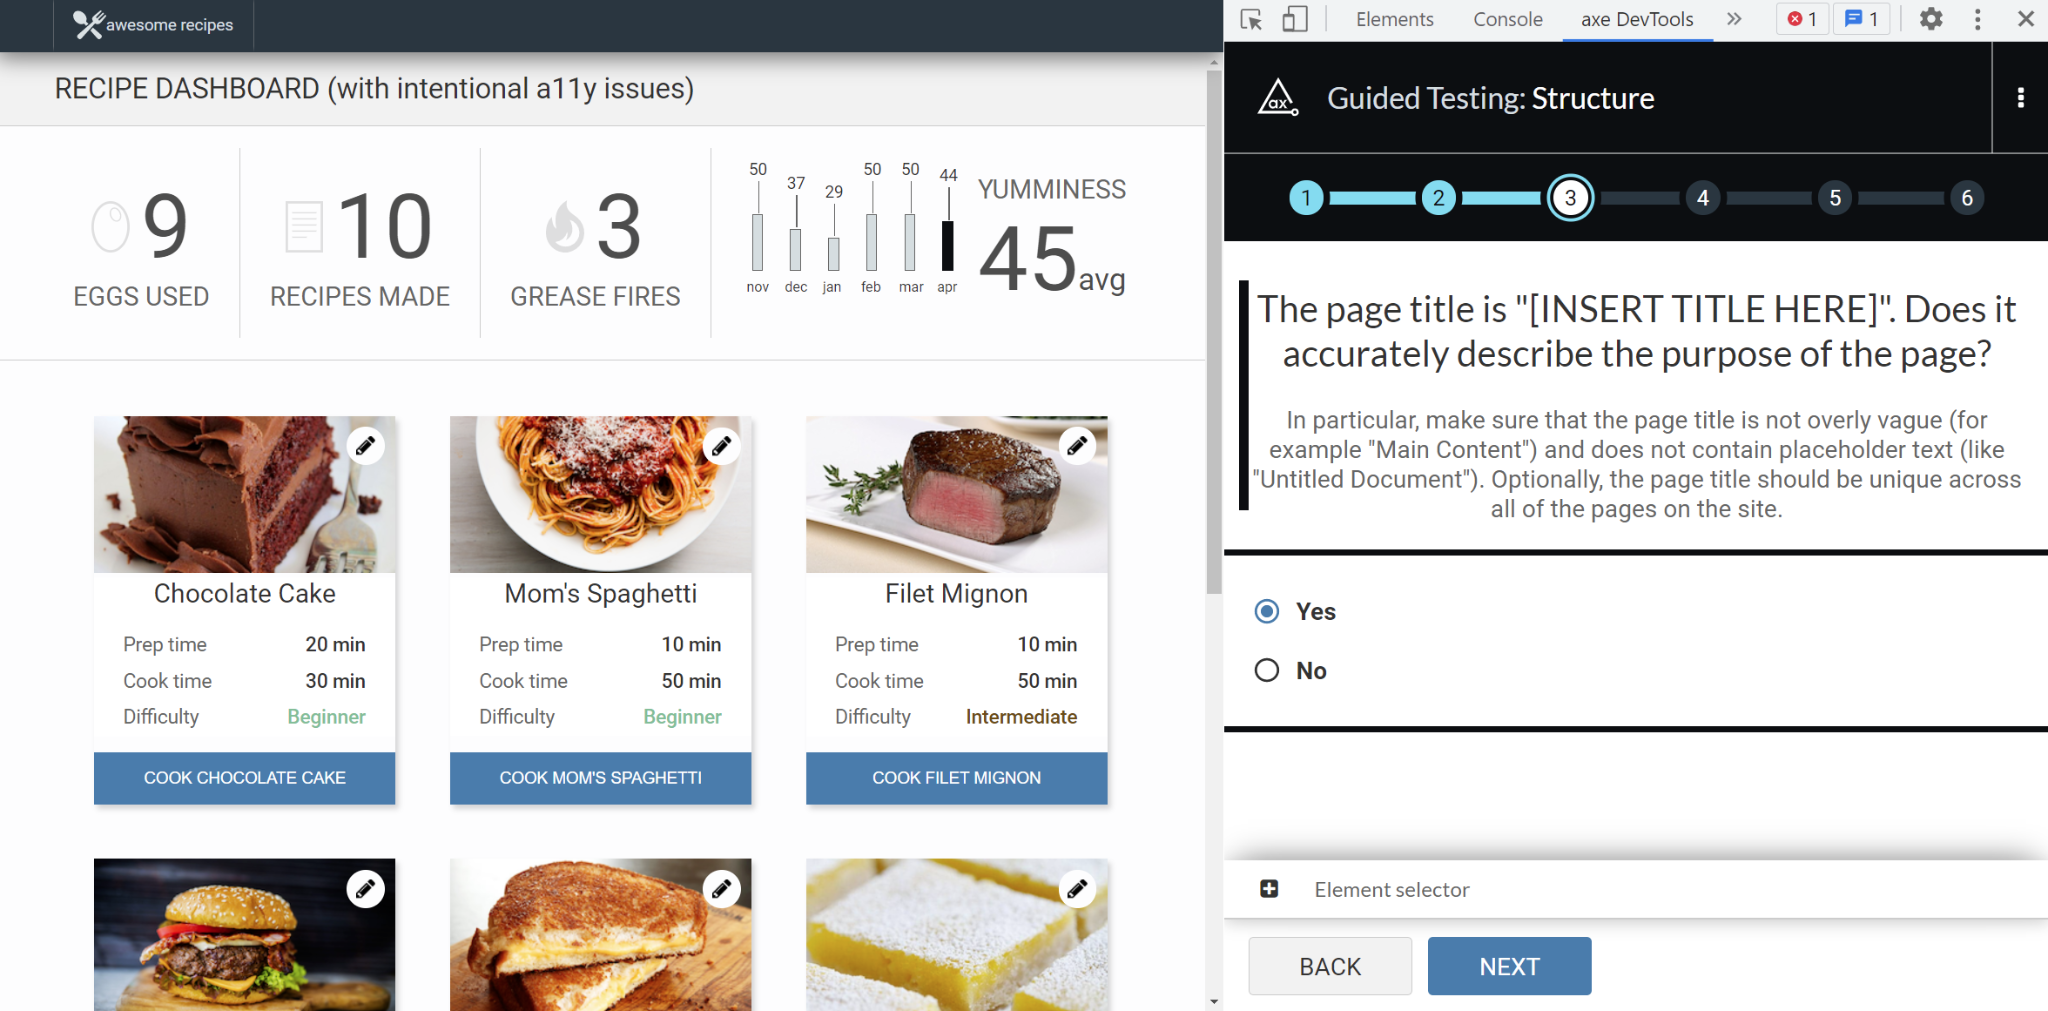Click step 5 in the guided testing progress
Screen dimensions: 2048x1011
click(1835, 197)
